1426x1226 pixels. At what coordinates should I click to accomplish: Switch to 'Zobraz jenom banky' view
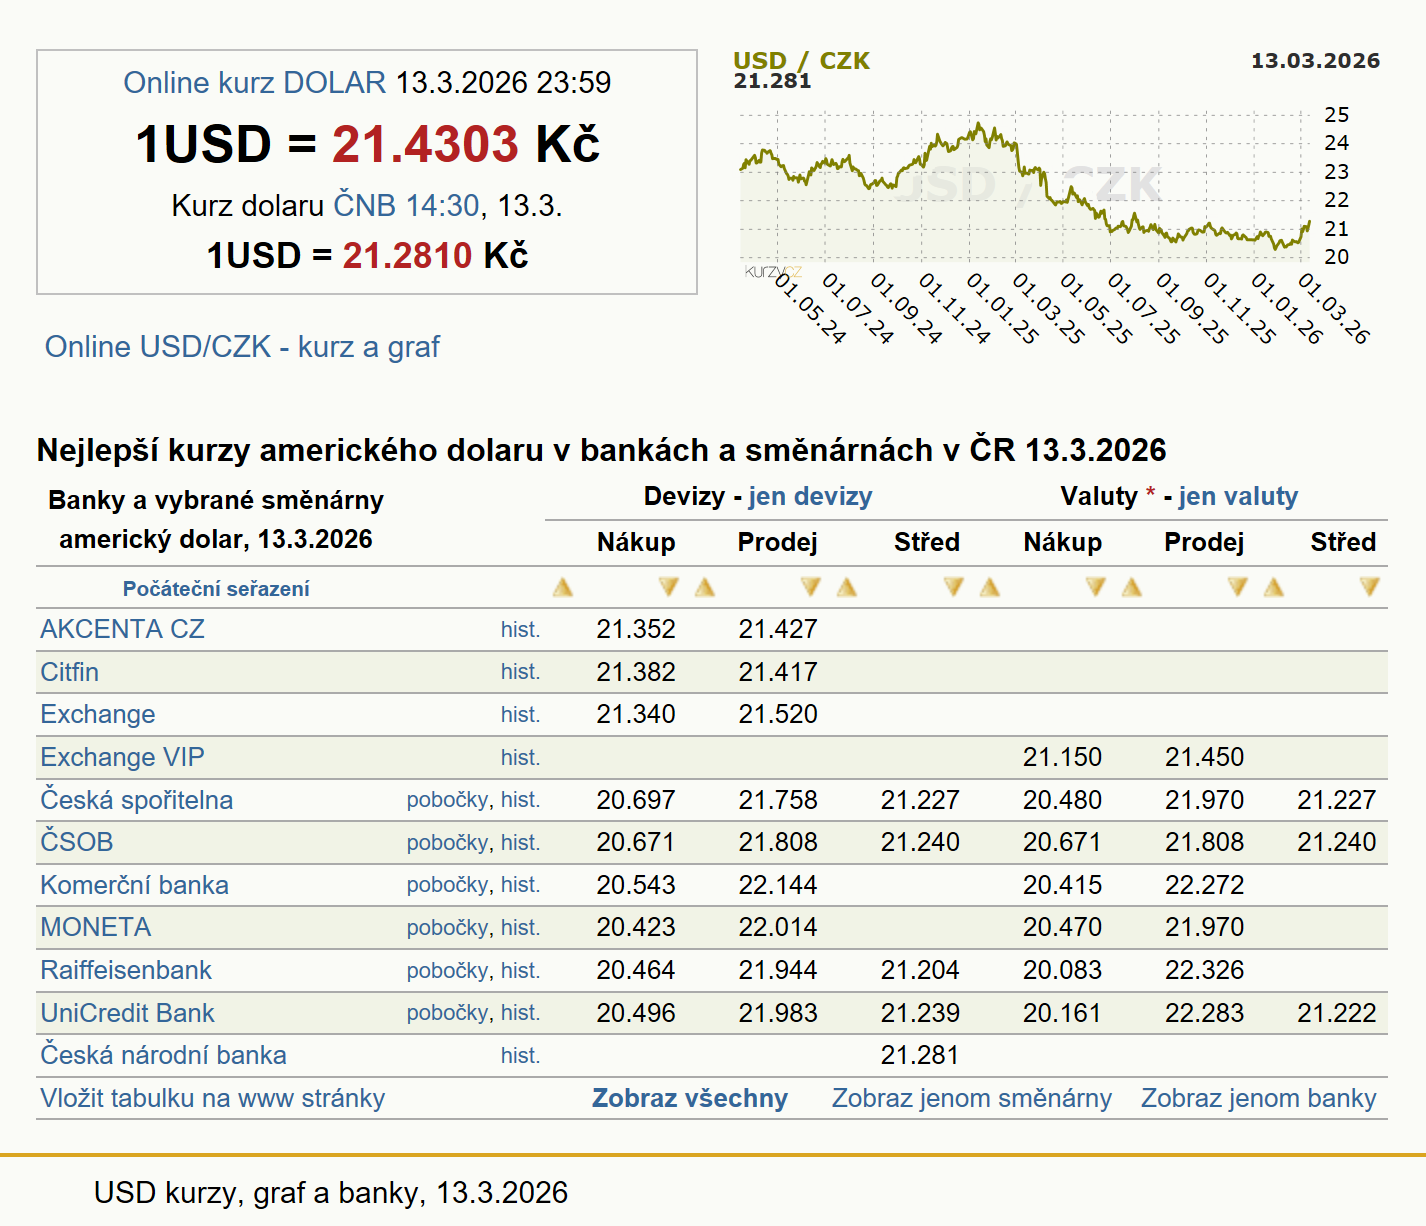click(x=1258, y=1099)
